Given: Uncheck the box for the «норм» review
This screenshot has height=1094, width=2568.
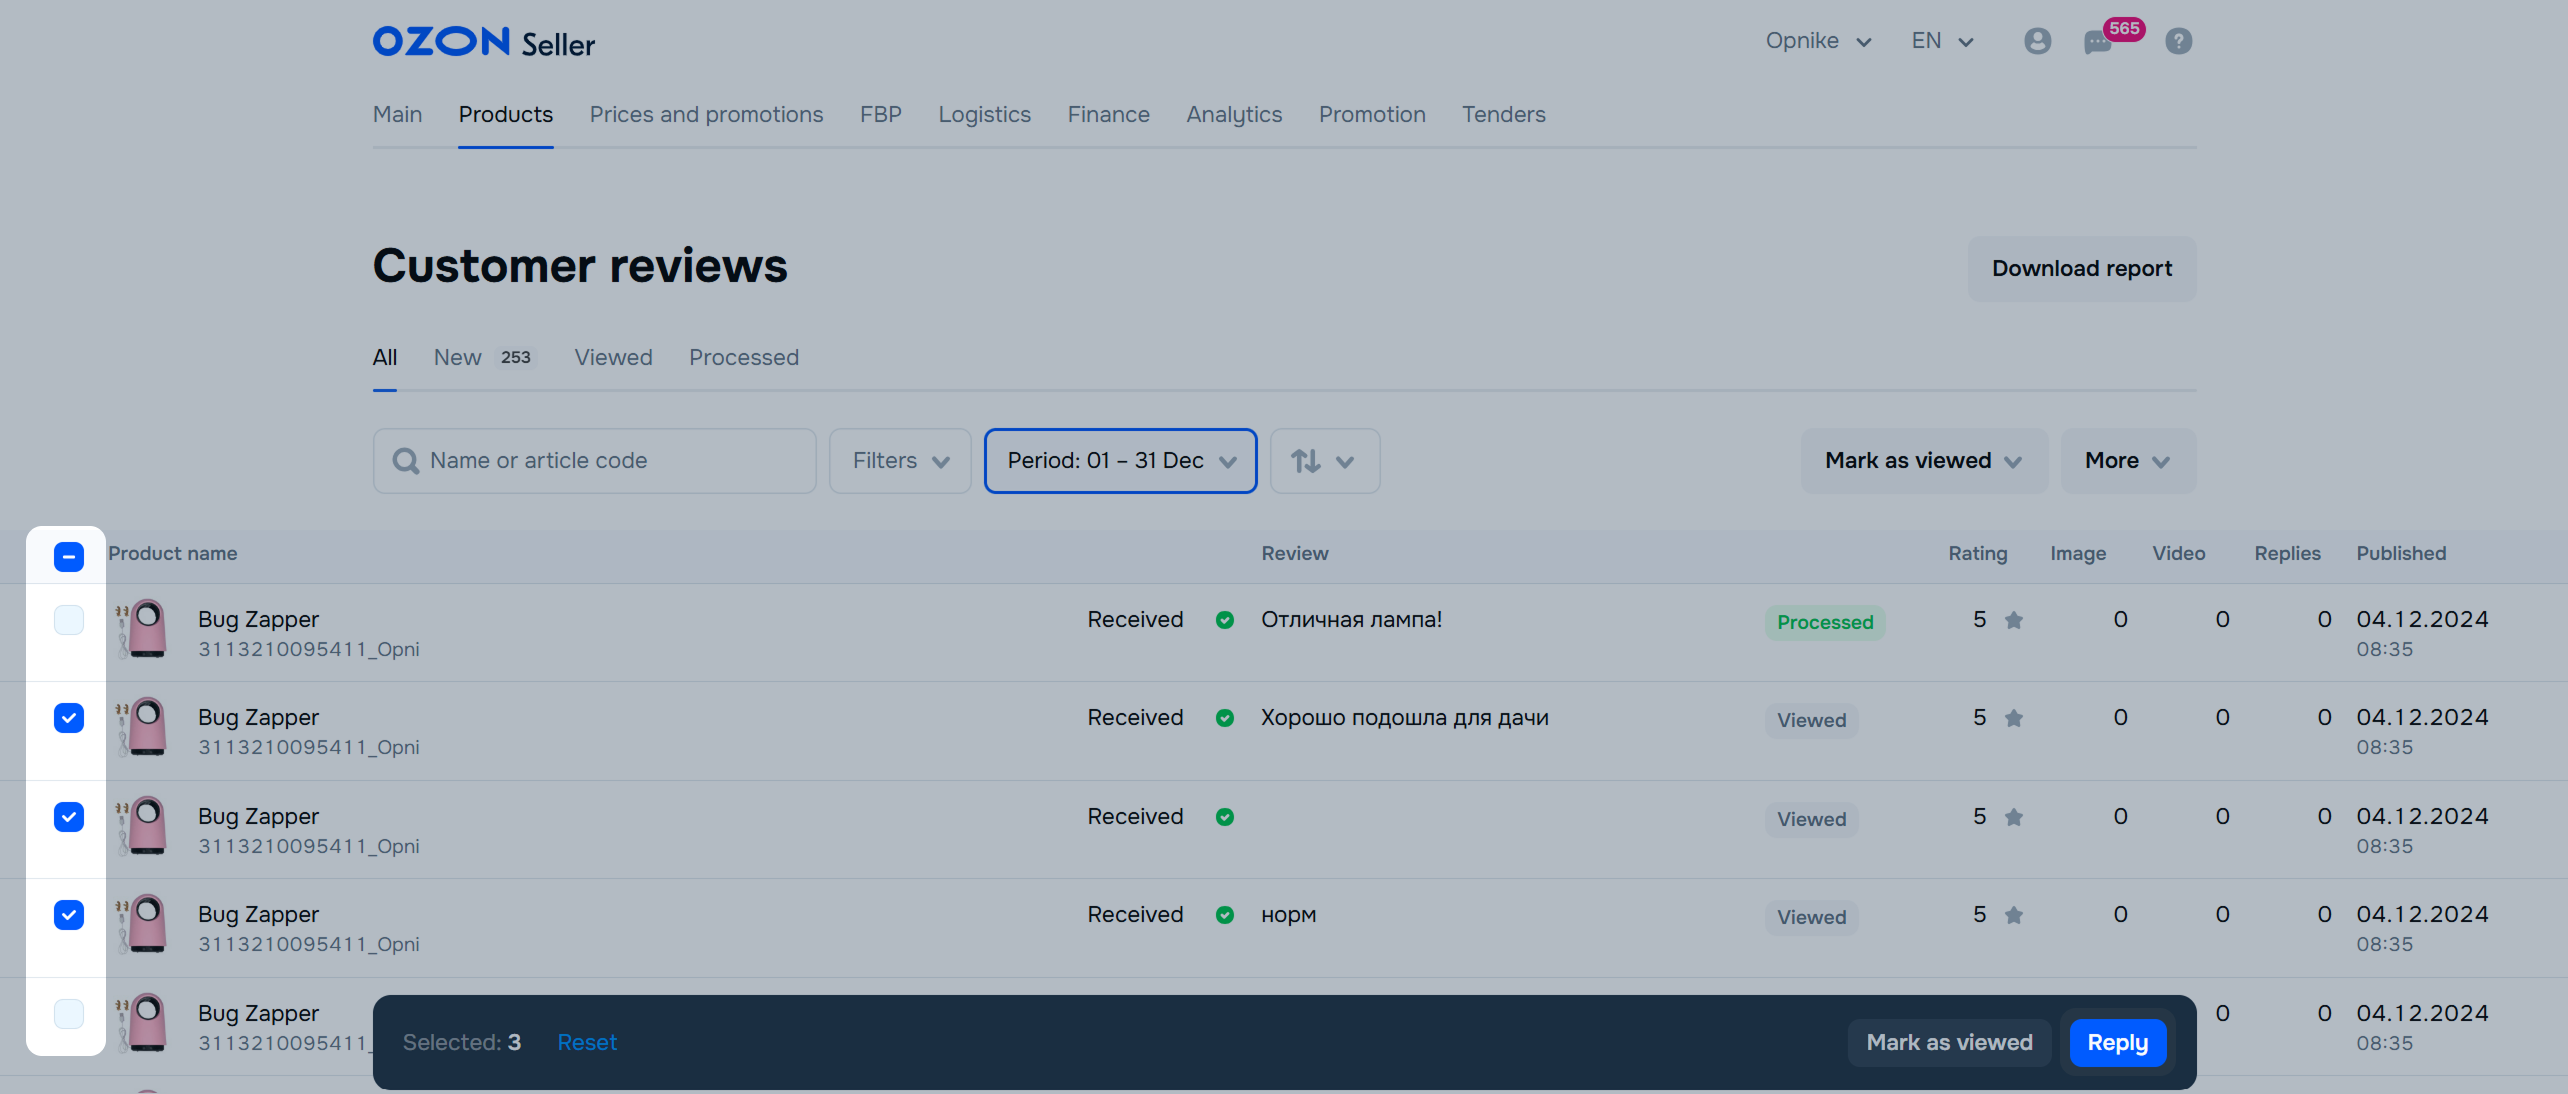Looking at the screenshot, I should [x=69, y=915].
